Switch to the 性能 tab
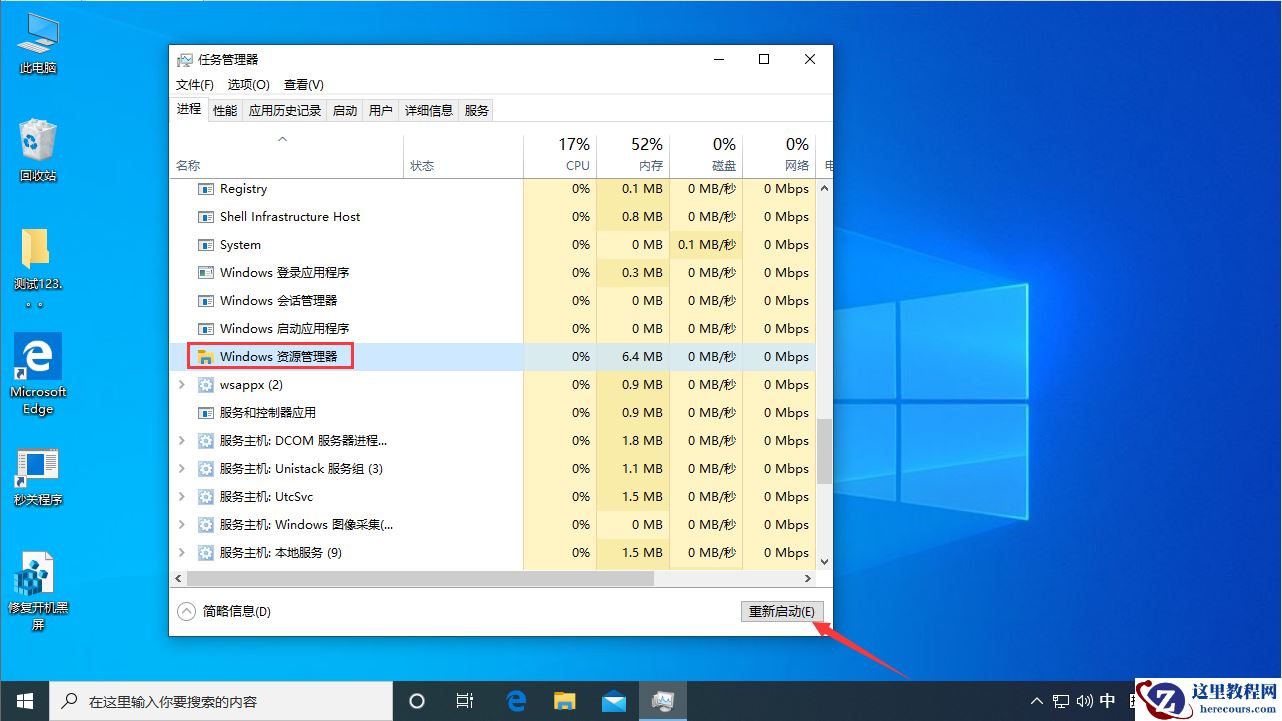Screen dimensions: 1282x721 [x=224, y=110]
